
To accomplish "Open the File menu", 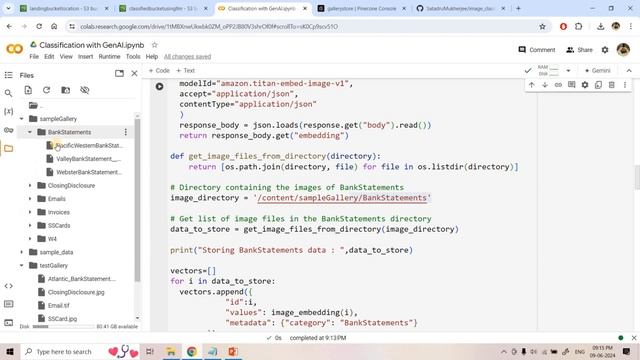I will (x=34, y=57).
